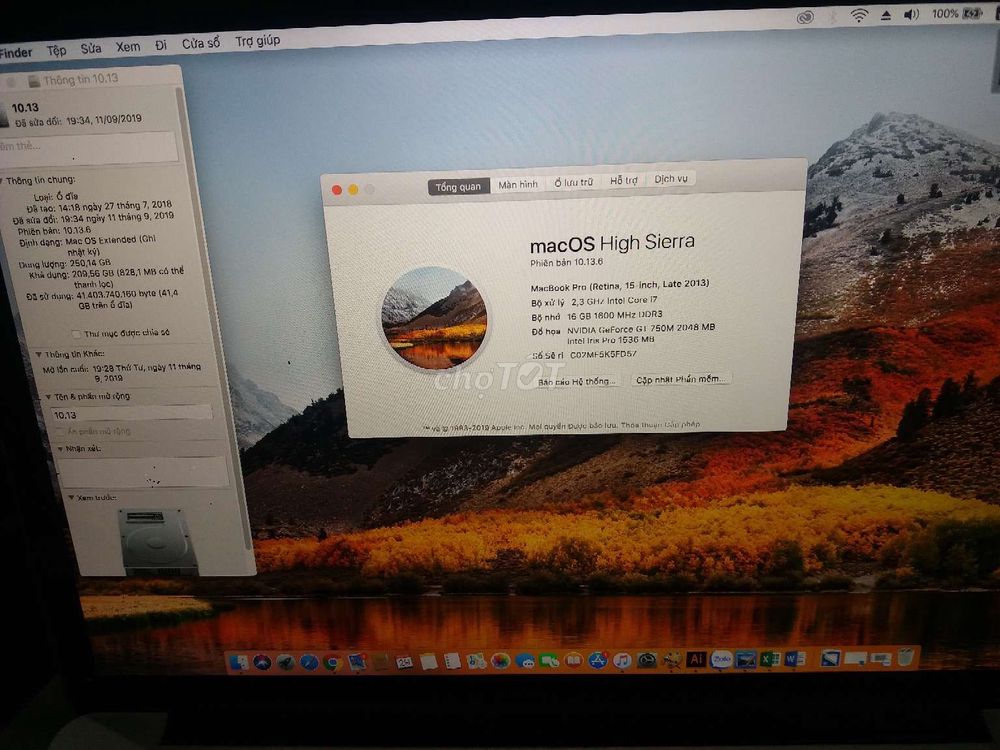
Task: Launch Adobe Illustrator from the dock
Action: pyautogui.click(x=696, y=659)
